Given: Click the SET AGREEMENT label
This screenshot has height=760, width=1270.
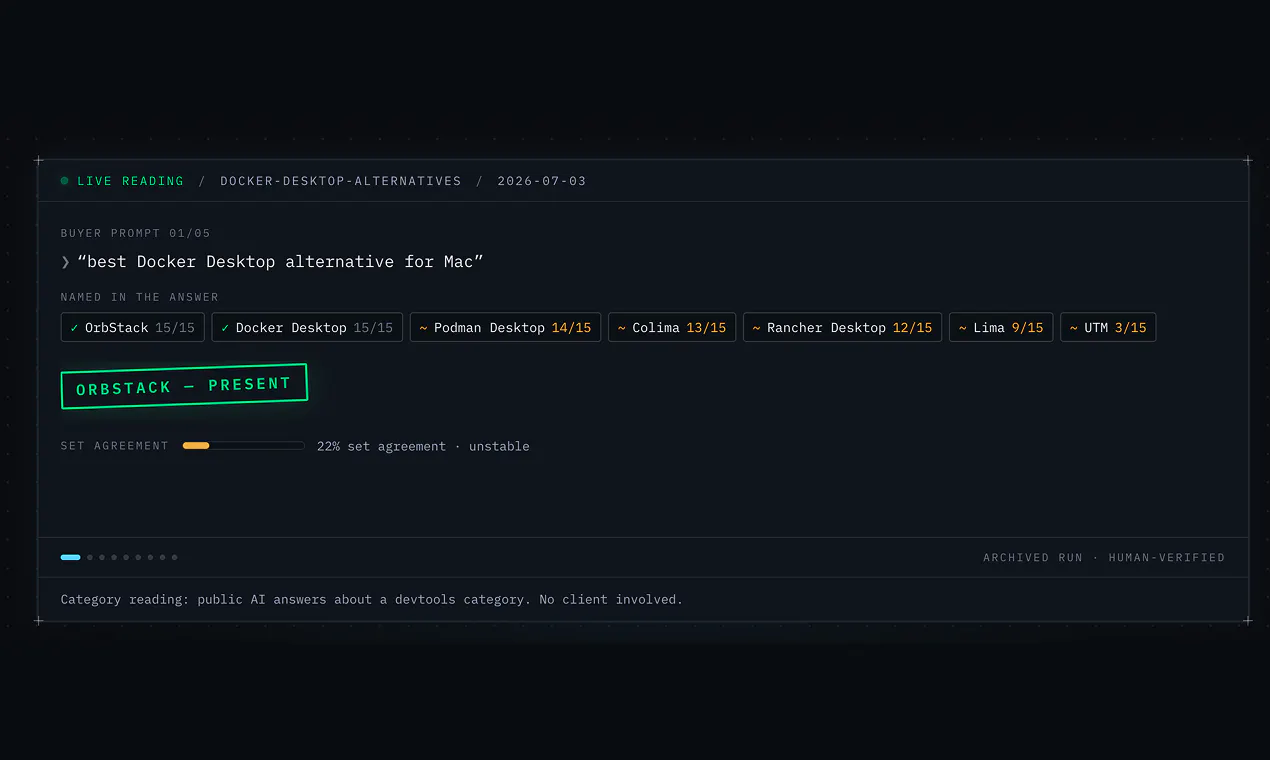Looking at the screenshot, I should pos(115,446).
